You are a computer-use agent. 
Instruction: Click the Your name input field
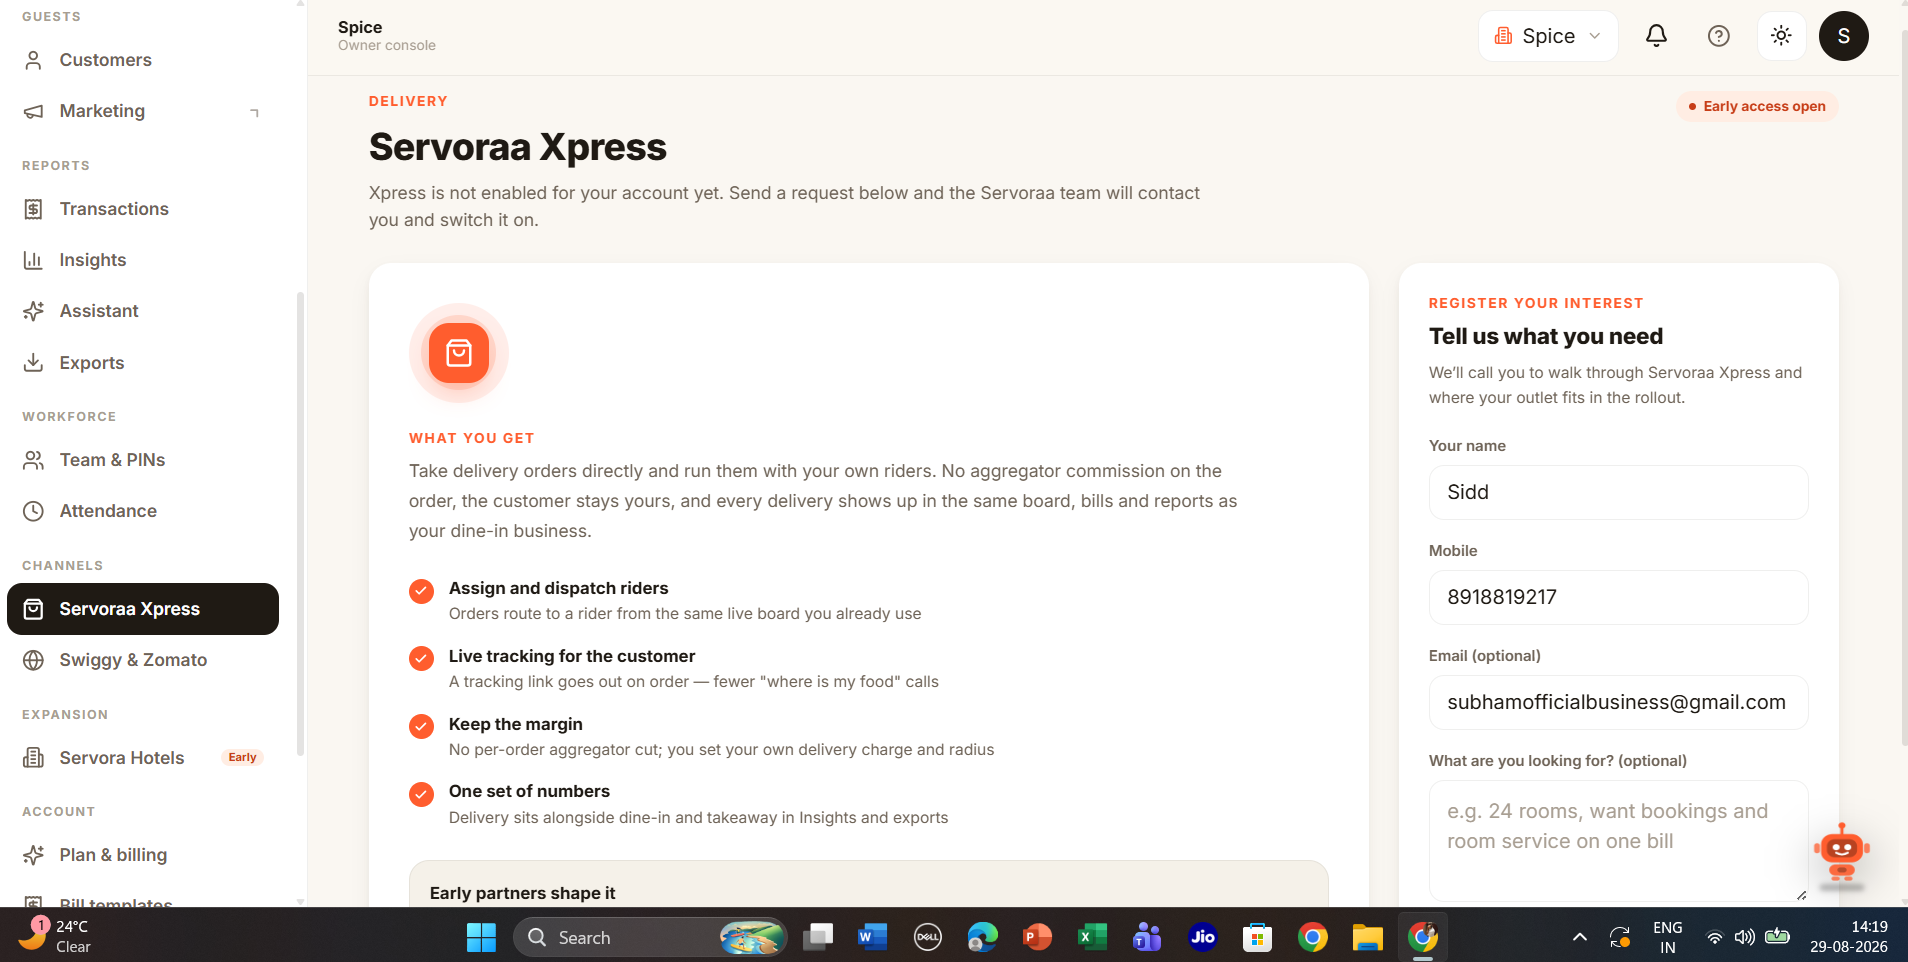(1618, 492)
